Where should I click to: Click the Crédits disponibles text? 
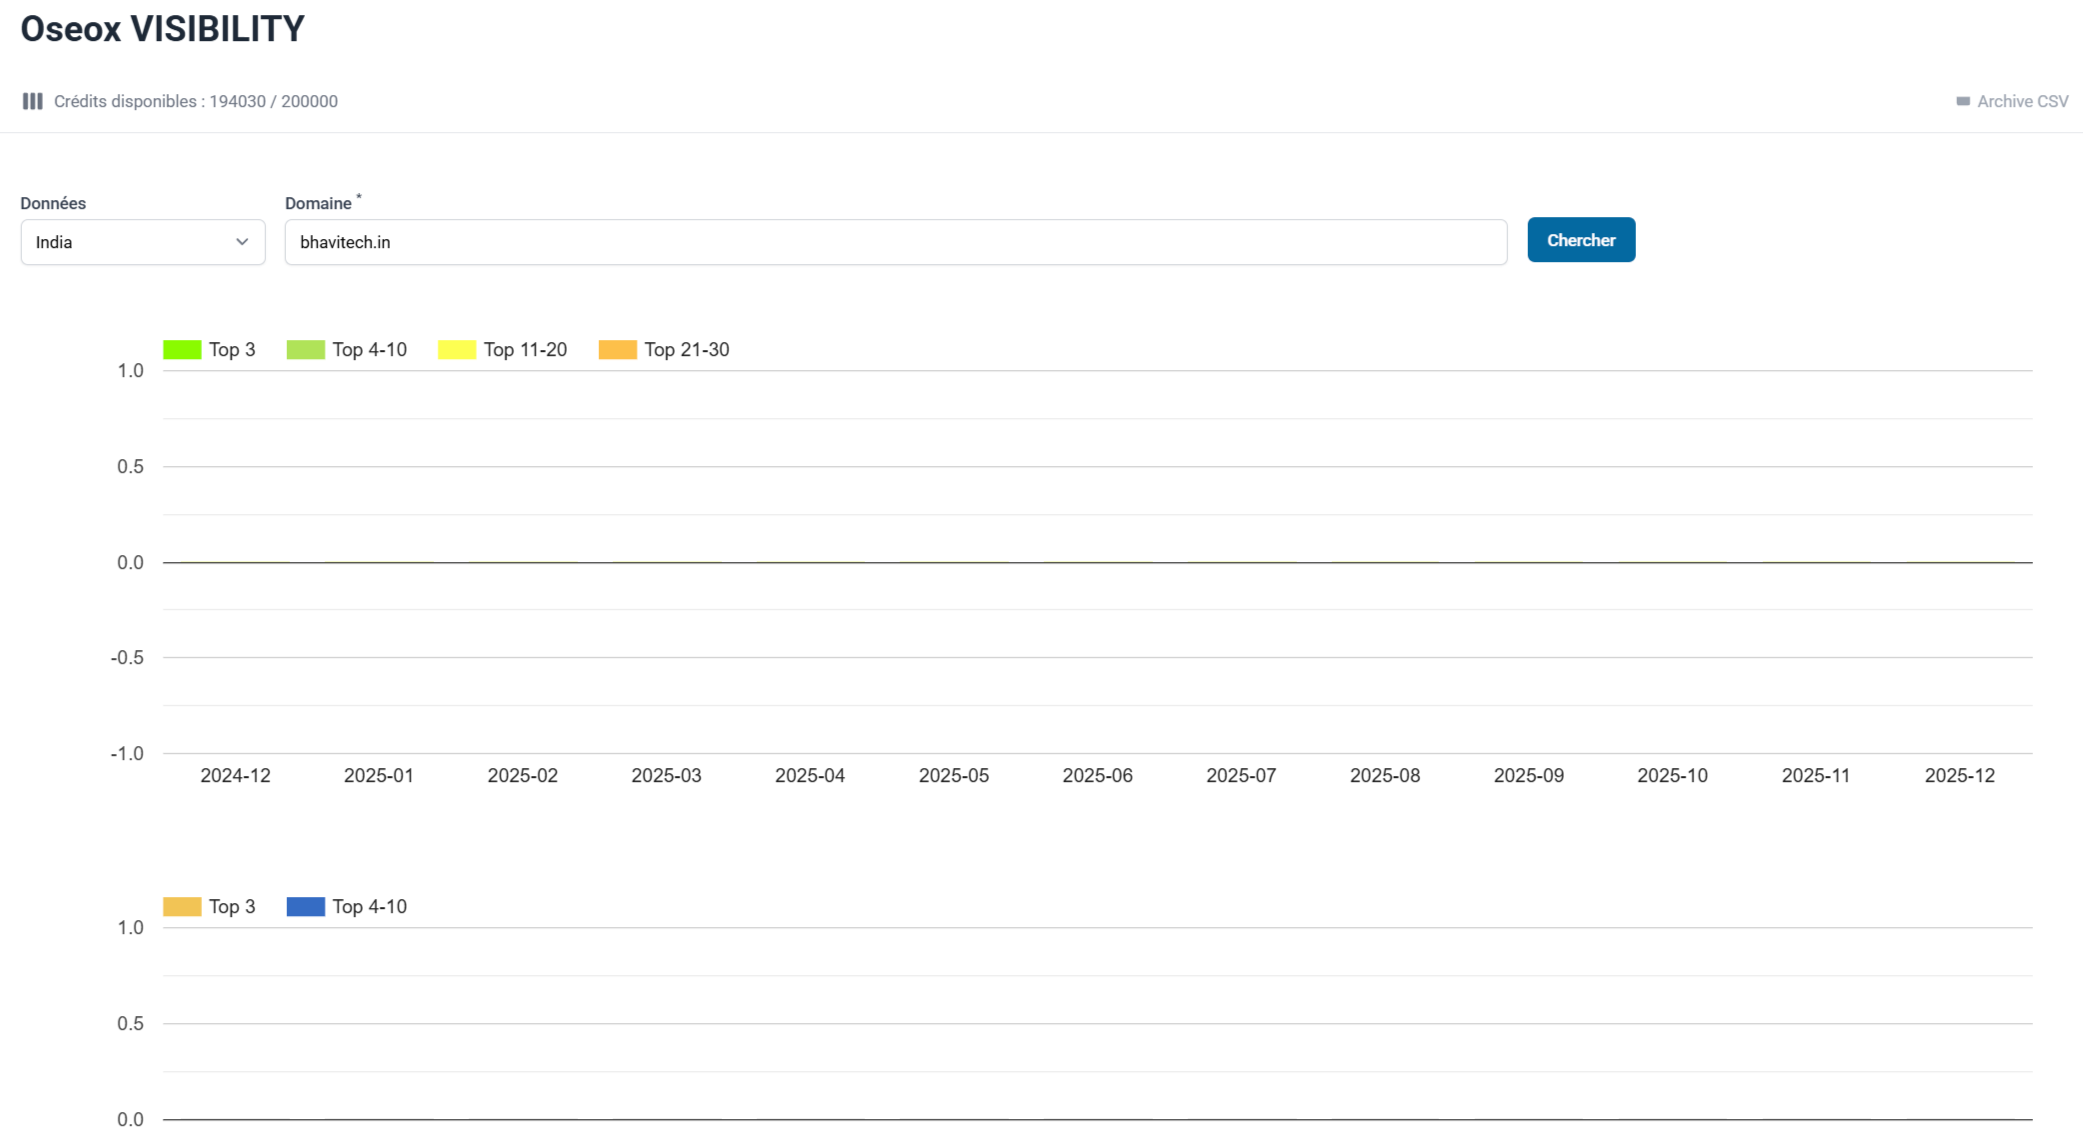click(x=195, y=101)
